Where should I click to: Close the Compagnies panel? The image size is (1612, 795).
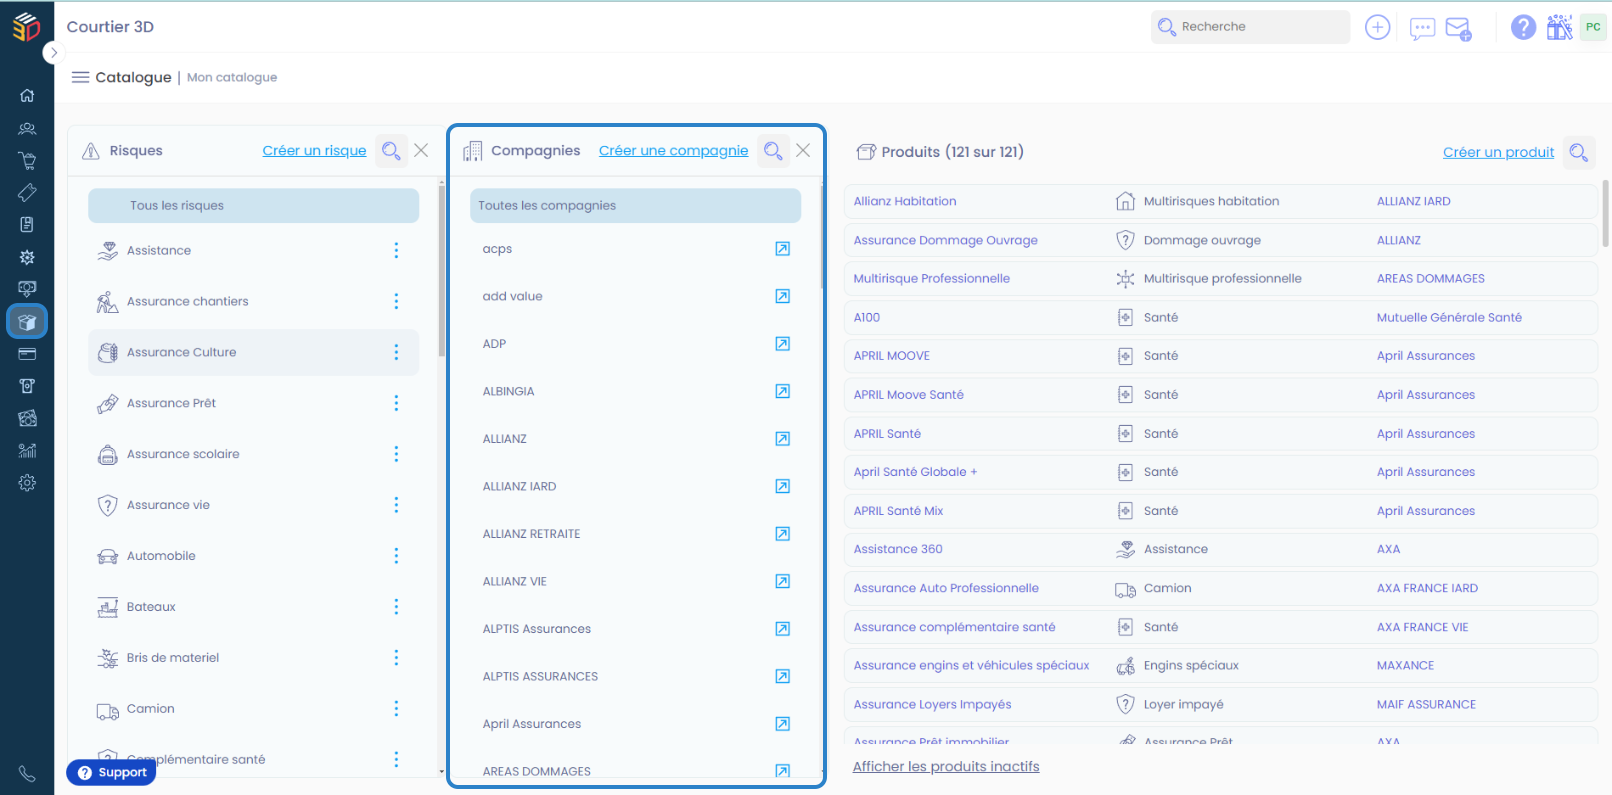[x=803, y=150]
